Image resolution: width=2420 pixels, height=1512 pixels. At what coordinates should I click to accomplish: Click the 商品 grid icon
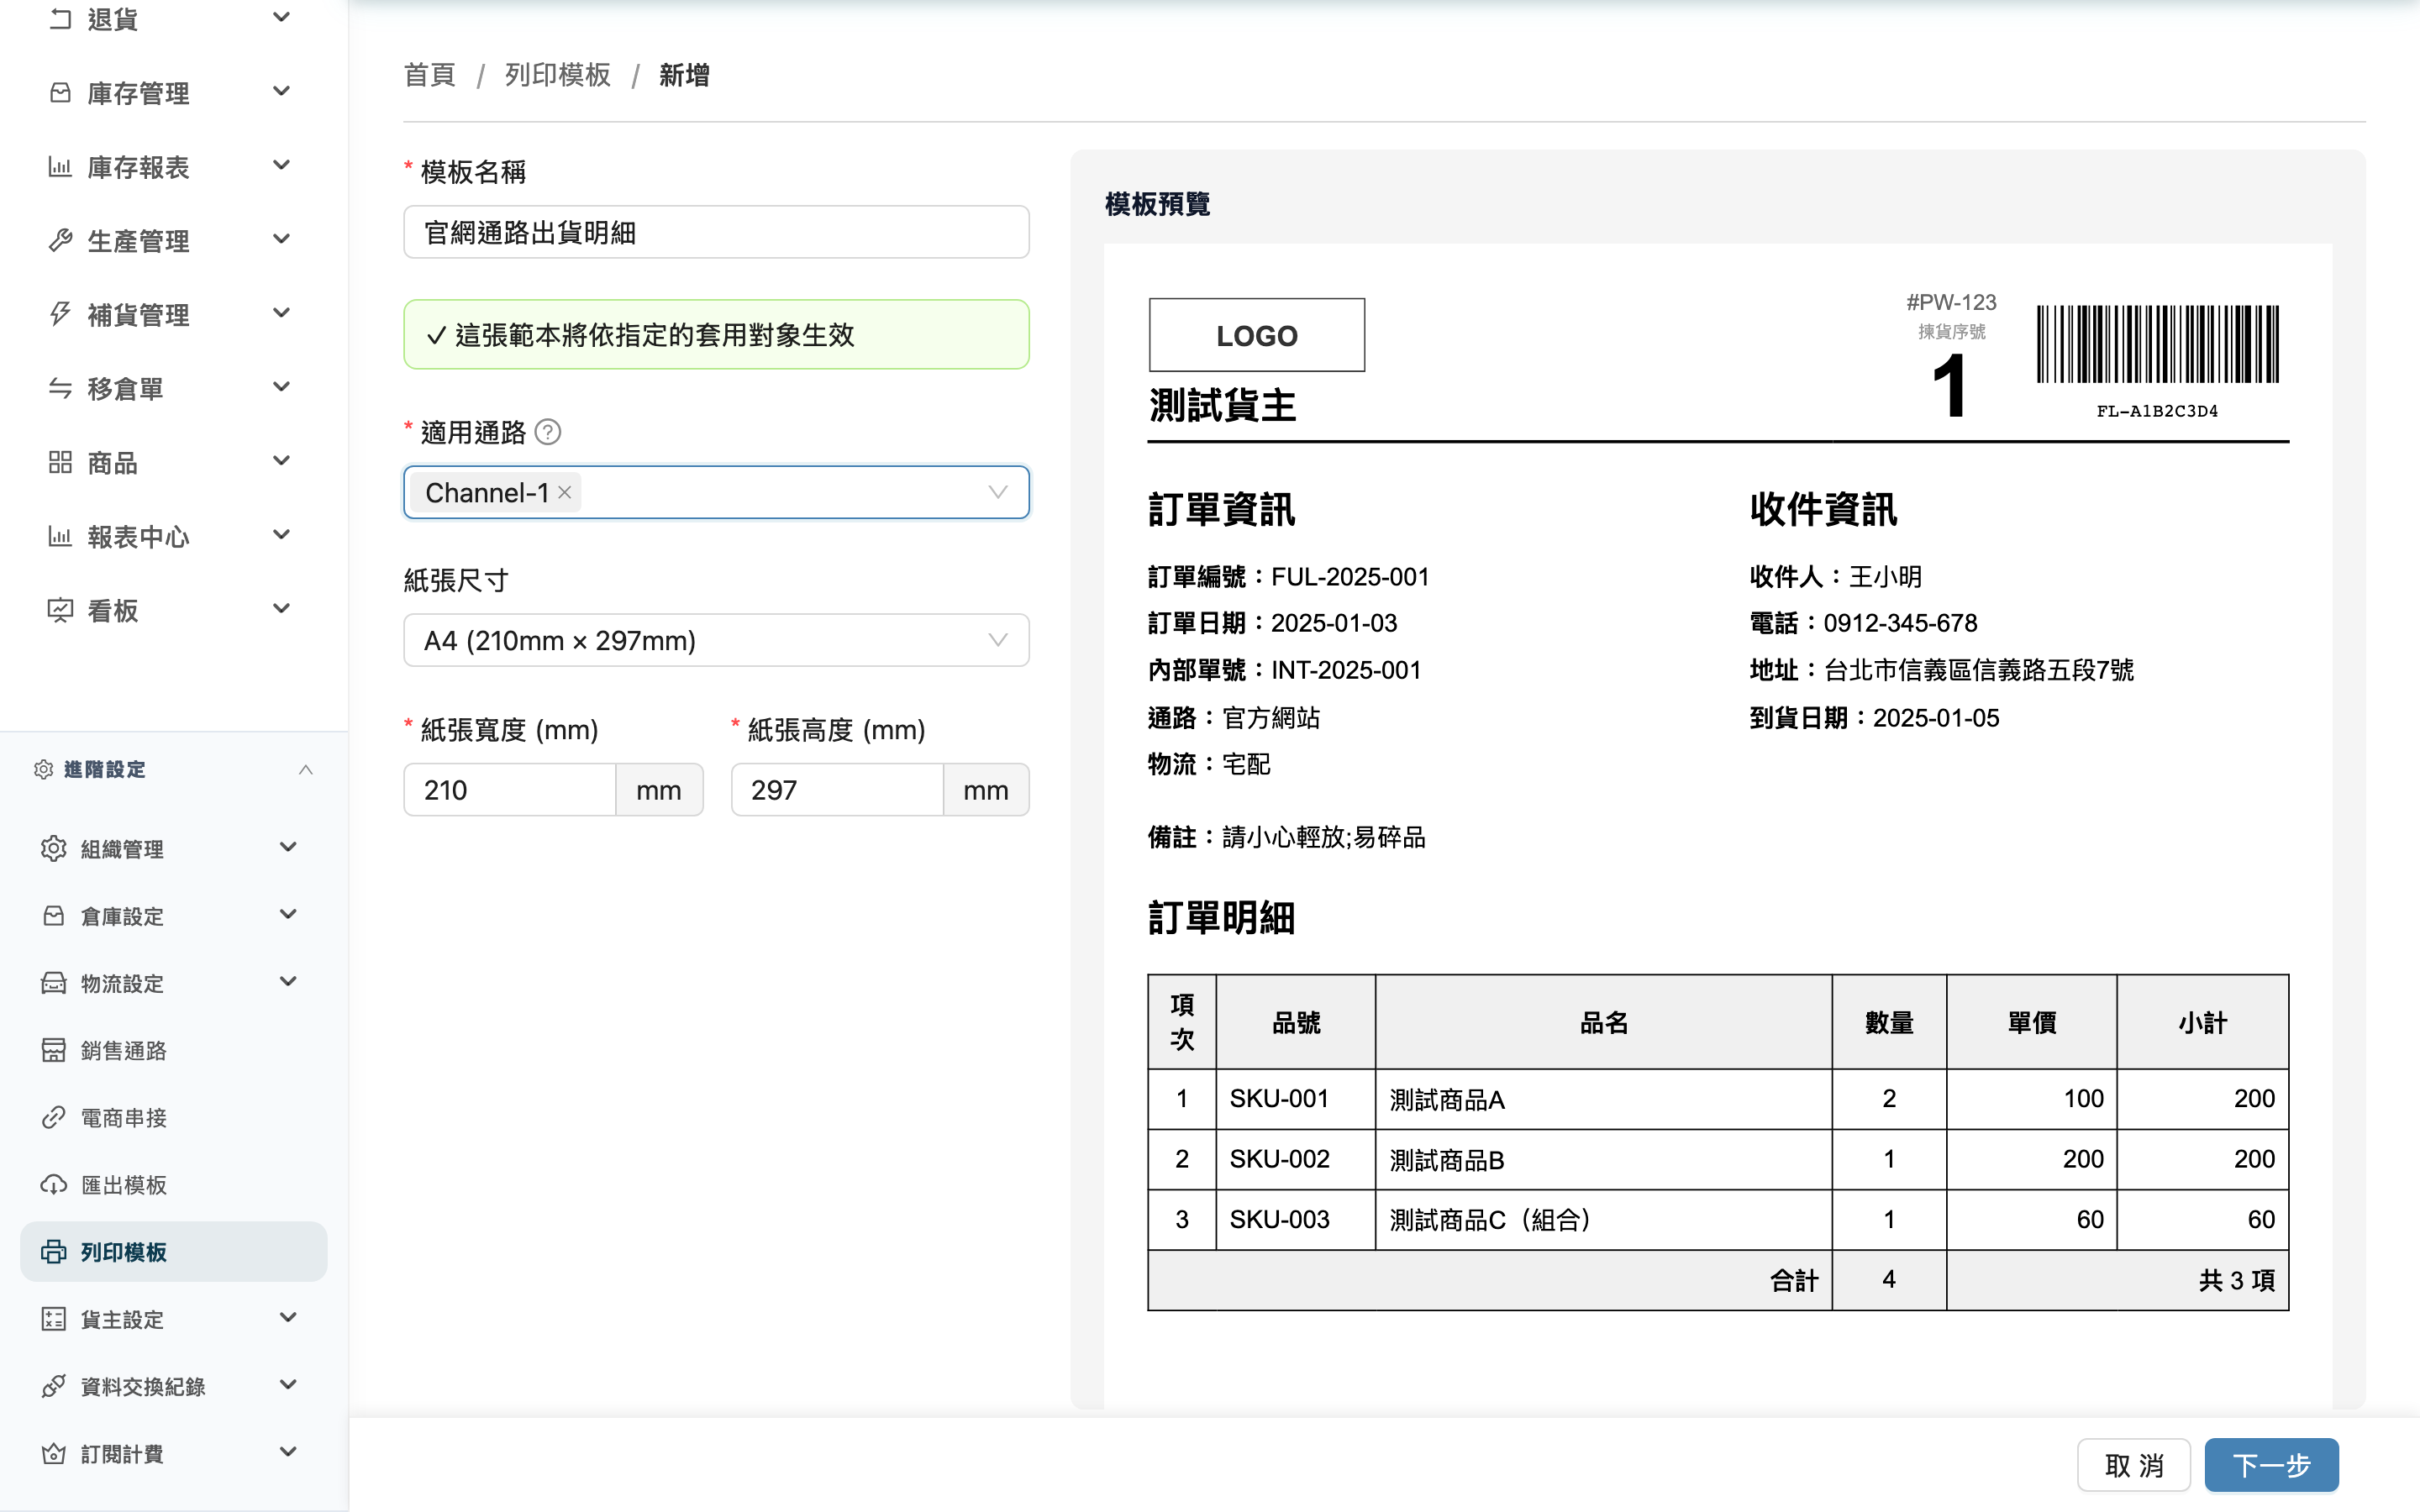click(60, 462)
